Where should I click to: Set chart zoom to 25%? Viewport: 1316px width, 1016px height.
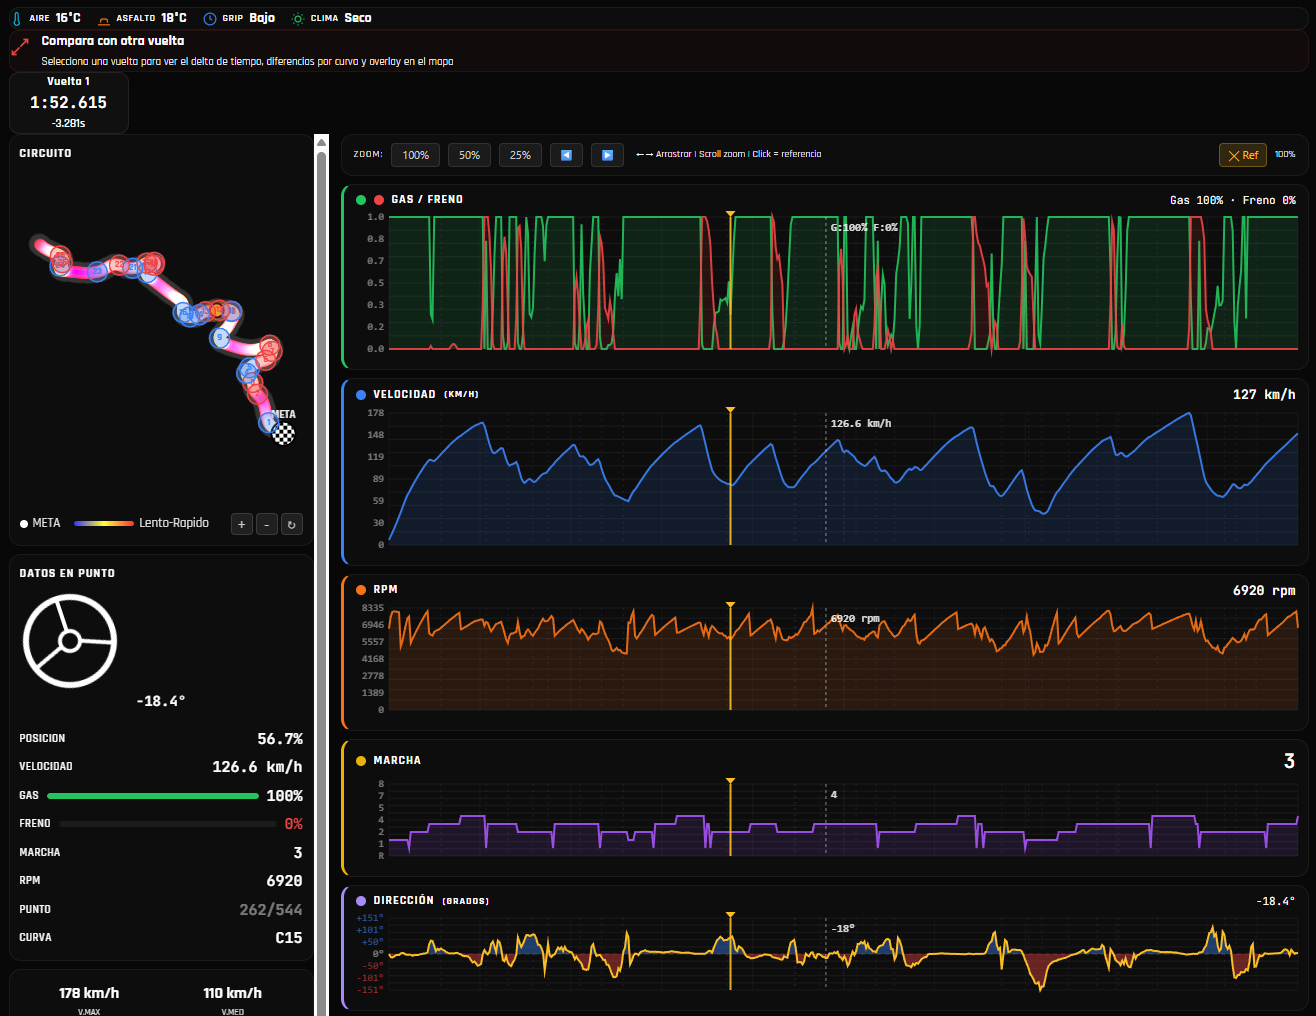click(x=521, y=155)
